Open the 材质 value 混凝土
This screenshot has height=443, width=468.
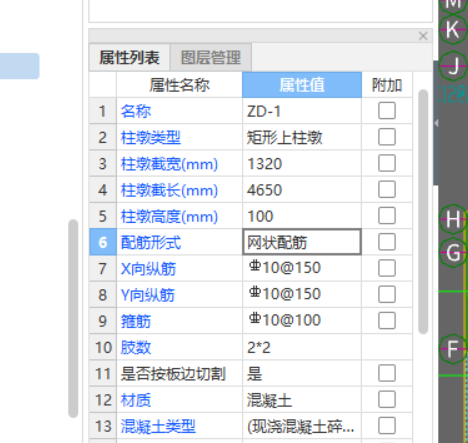coord(302,400)
